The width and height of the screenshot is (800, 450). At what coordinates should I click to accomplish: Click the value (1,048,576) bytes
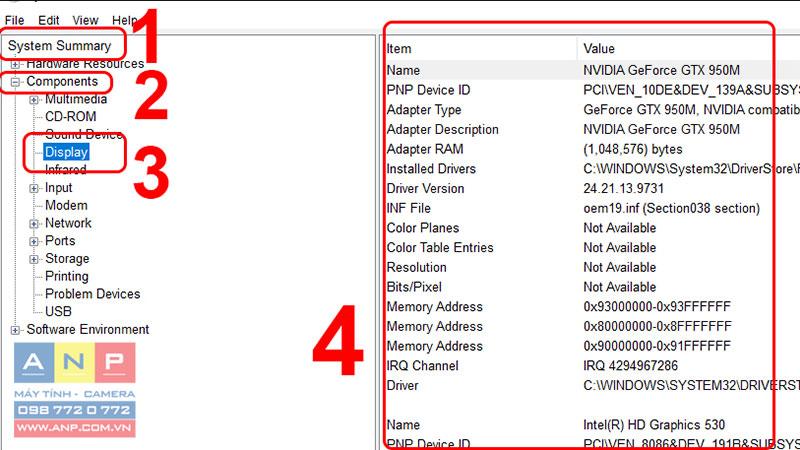633,149
